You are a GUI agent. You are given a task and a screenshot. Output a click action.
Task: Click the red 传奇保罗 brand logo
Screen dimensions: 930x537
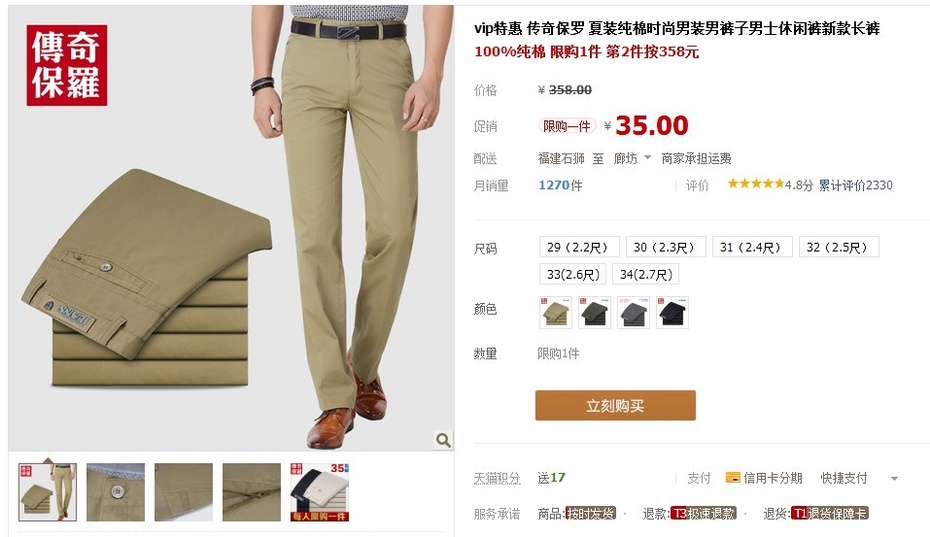66,65
